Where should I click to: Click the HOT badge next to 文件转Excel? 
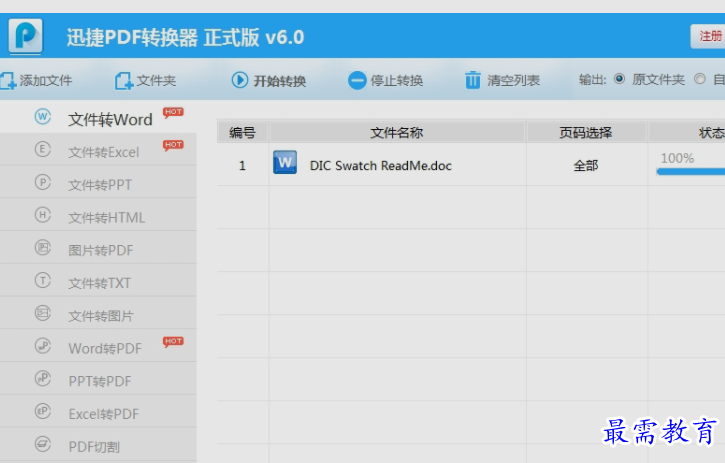[173, 145]
